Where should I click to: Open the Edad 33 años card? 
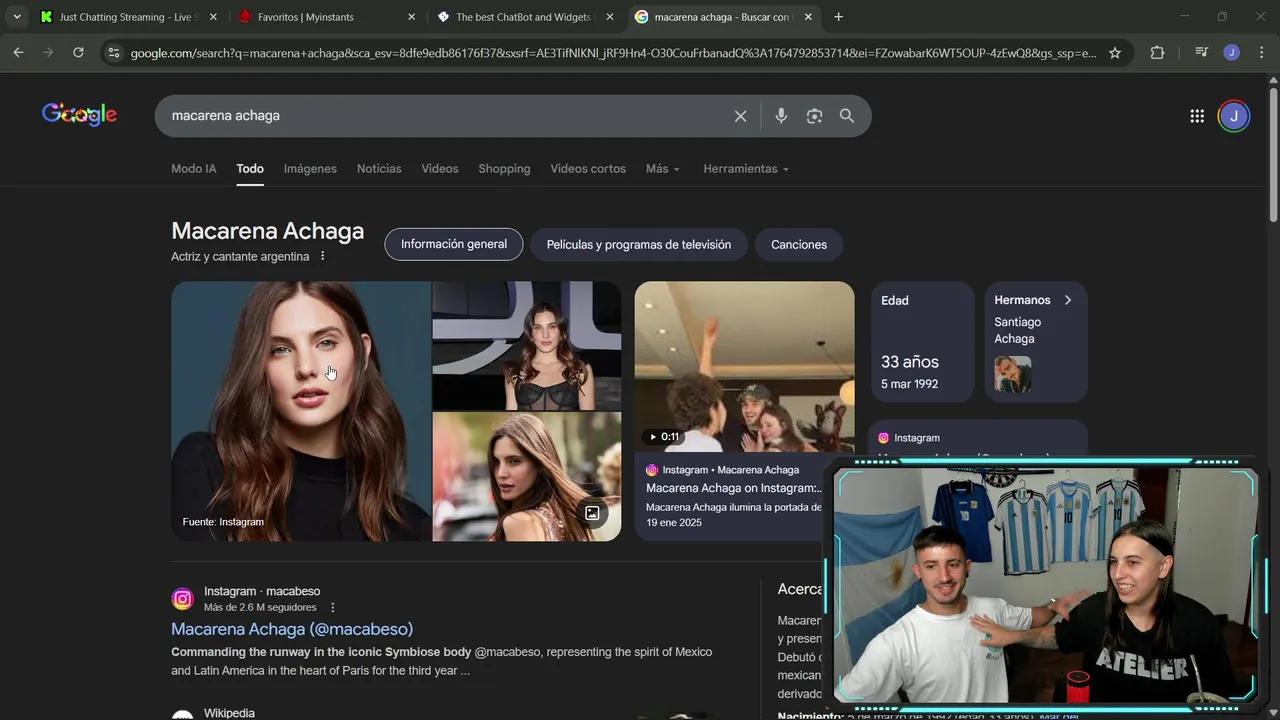click(921, 342)
